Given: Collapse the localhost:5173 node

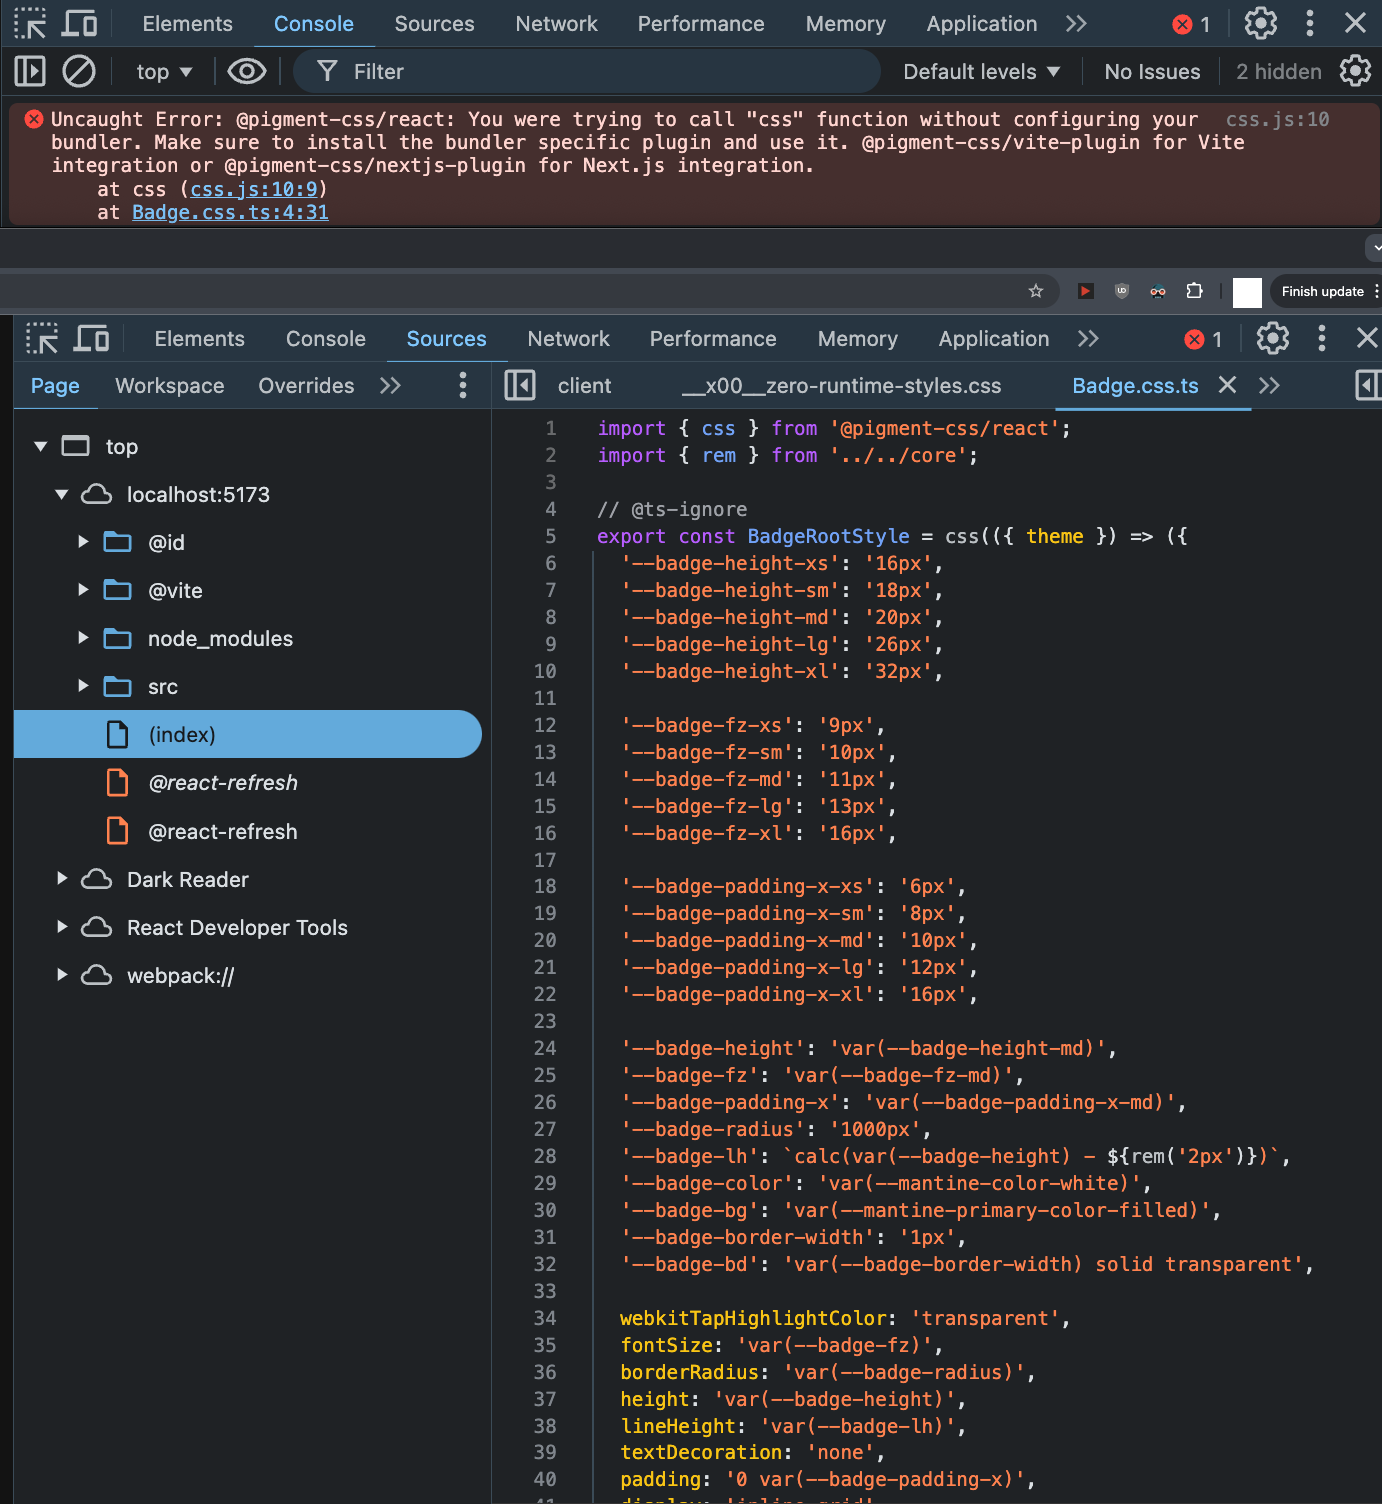Looking at the screenshot, I should coord(62,494).
